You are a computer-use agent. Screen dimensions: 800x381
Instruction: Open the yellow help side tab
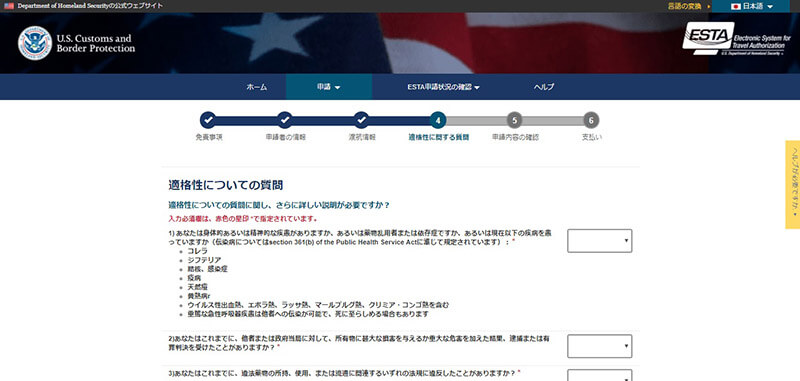[x=792, y=185]
